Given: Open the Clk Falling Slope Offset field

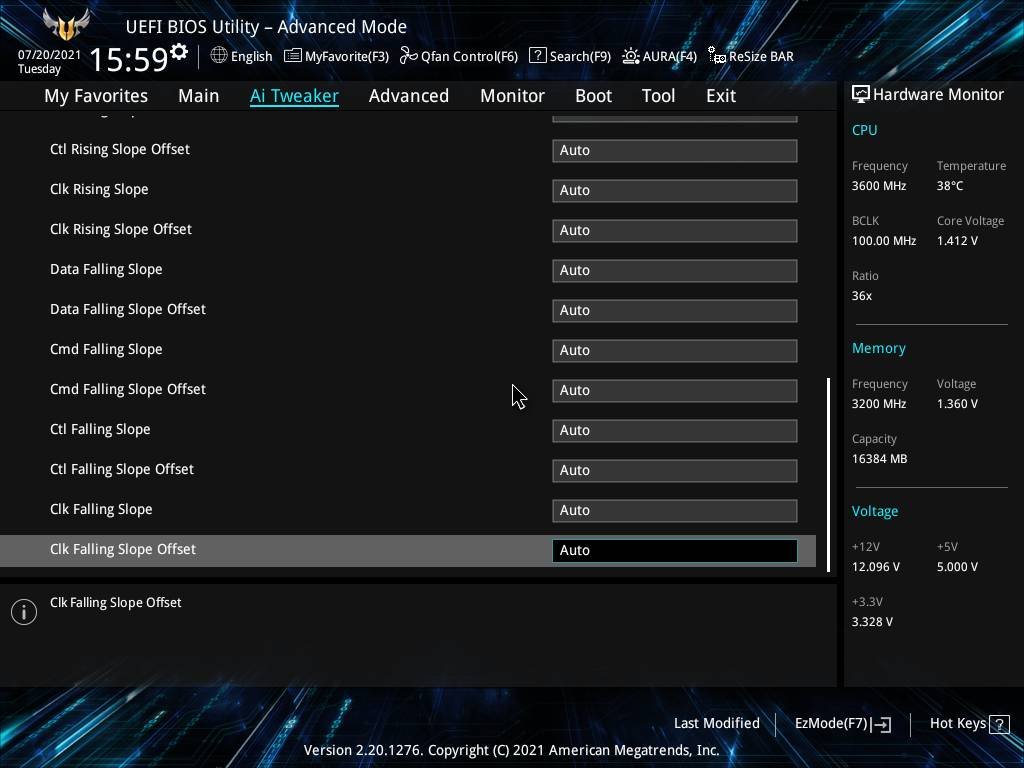Looking at the screenshot, I should pyautogui.click(x=674, y=550).
